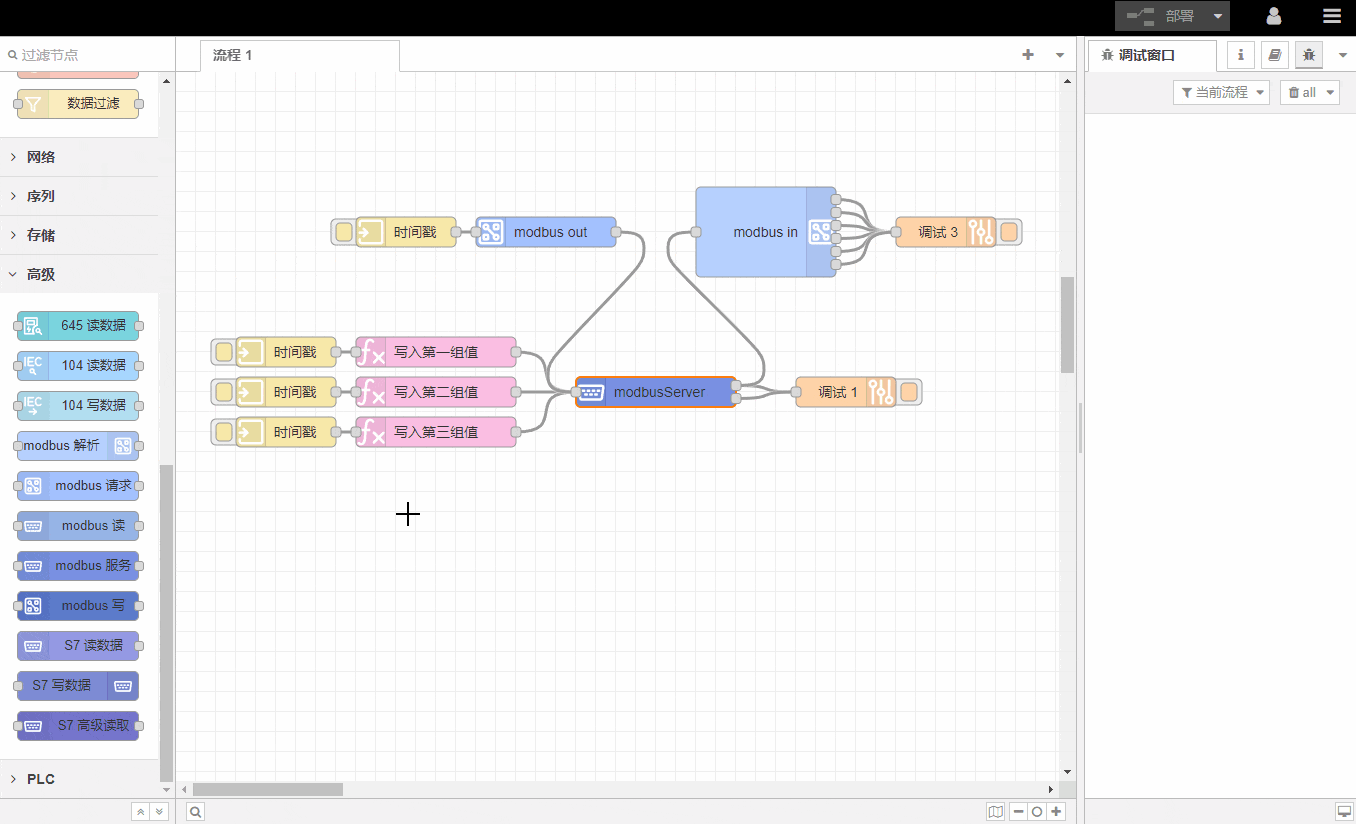Open the deploy options dropdown arrow

coord(1217,16)
